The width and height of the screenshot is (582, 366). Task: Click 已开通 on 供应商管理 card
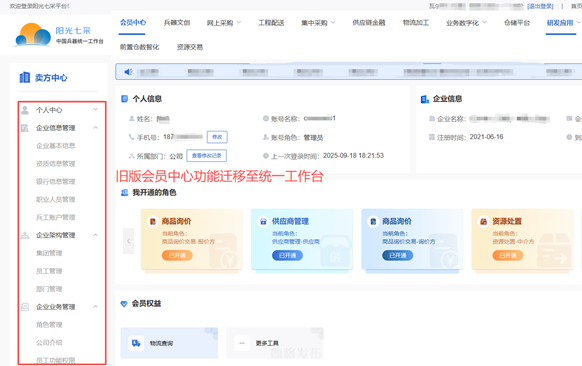click(287, 255)
